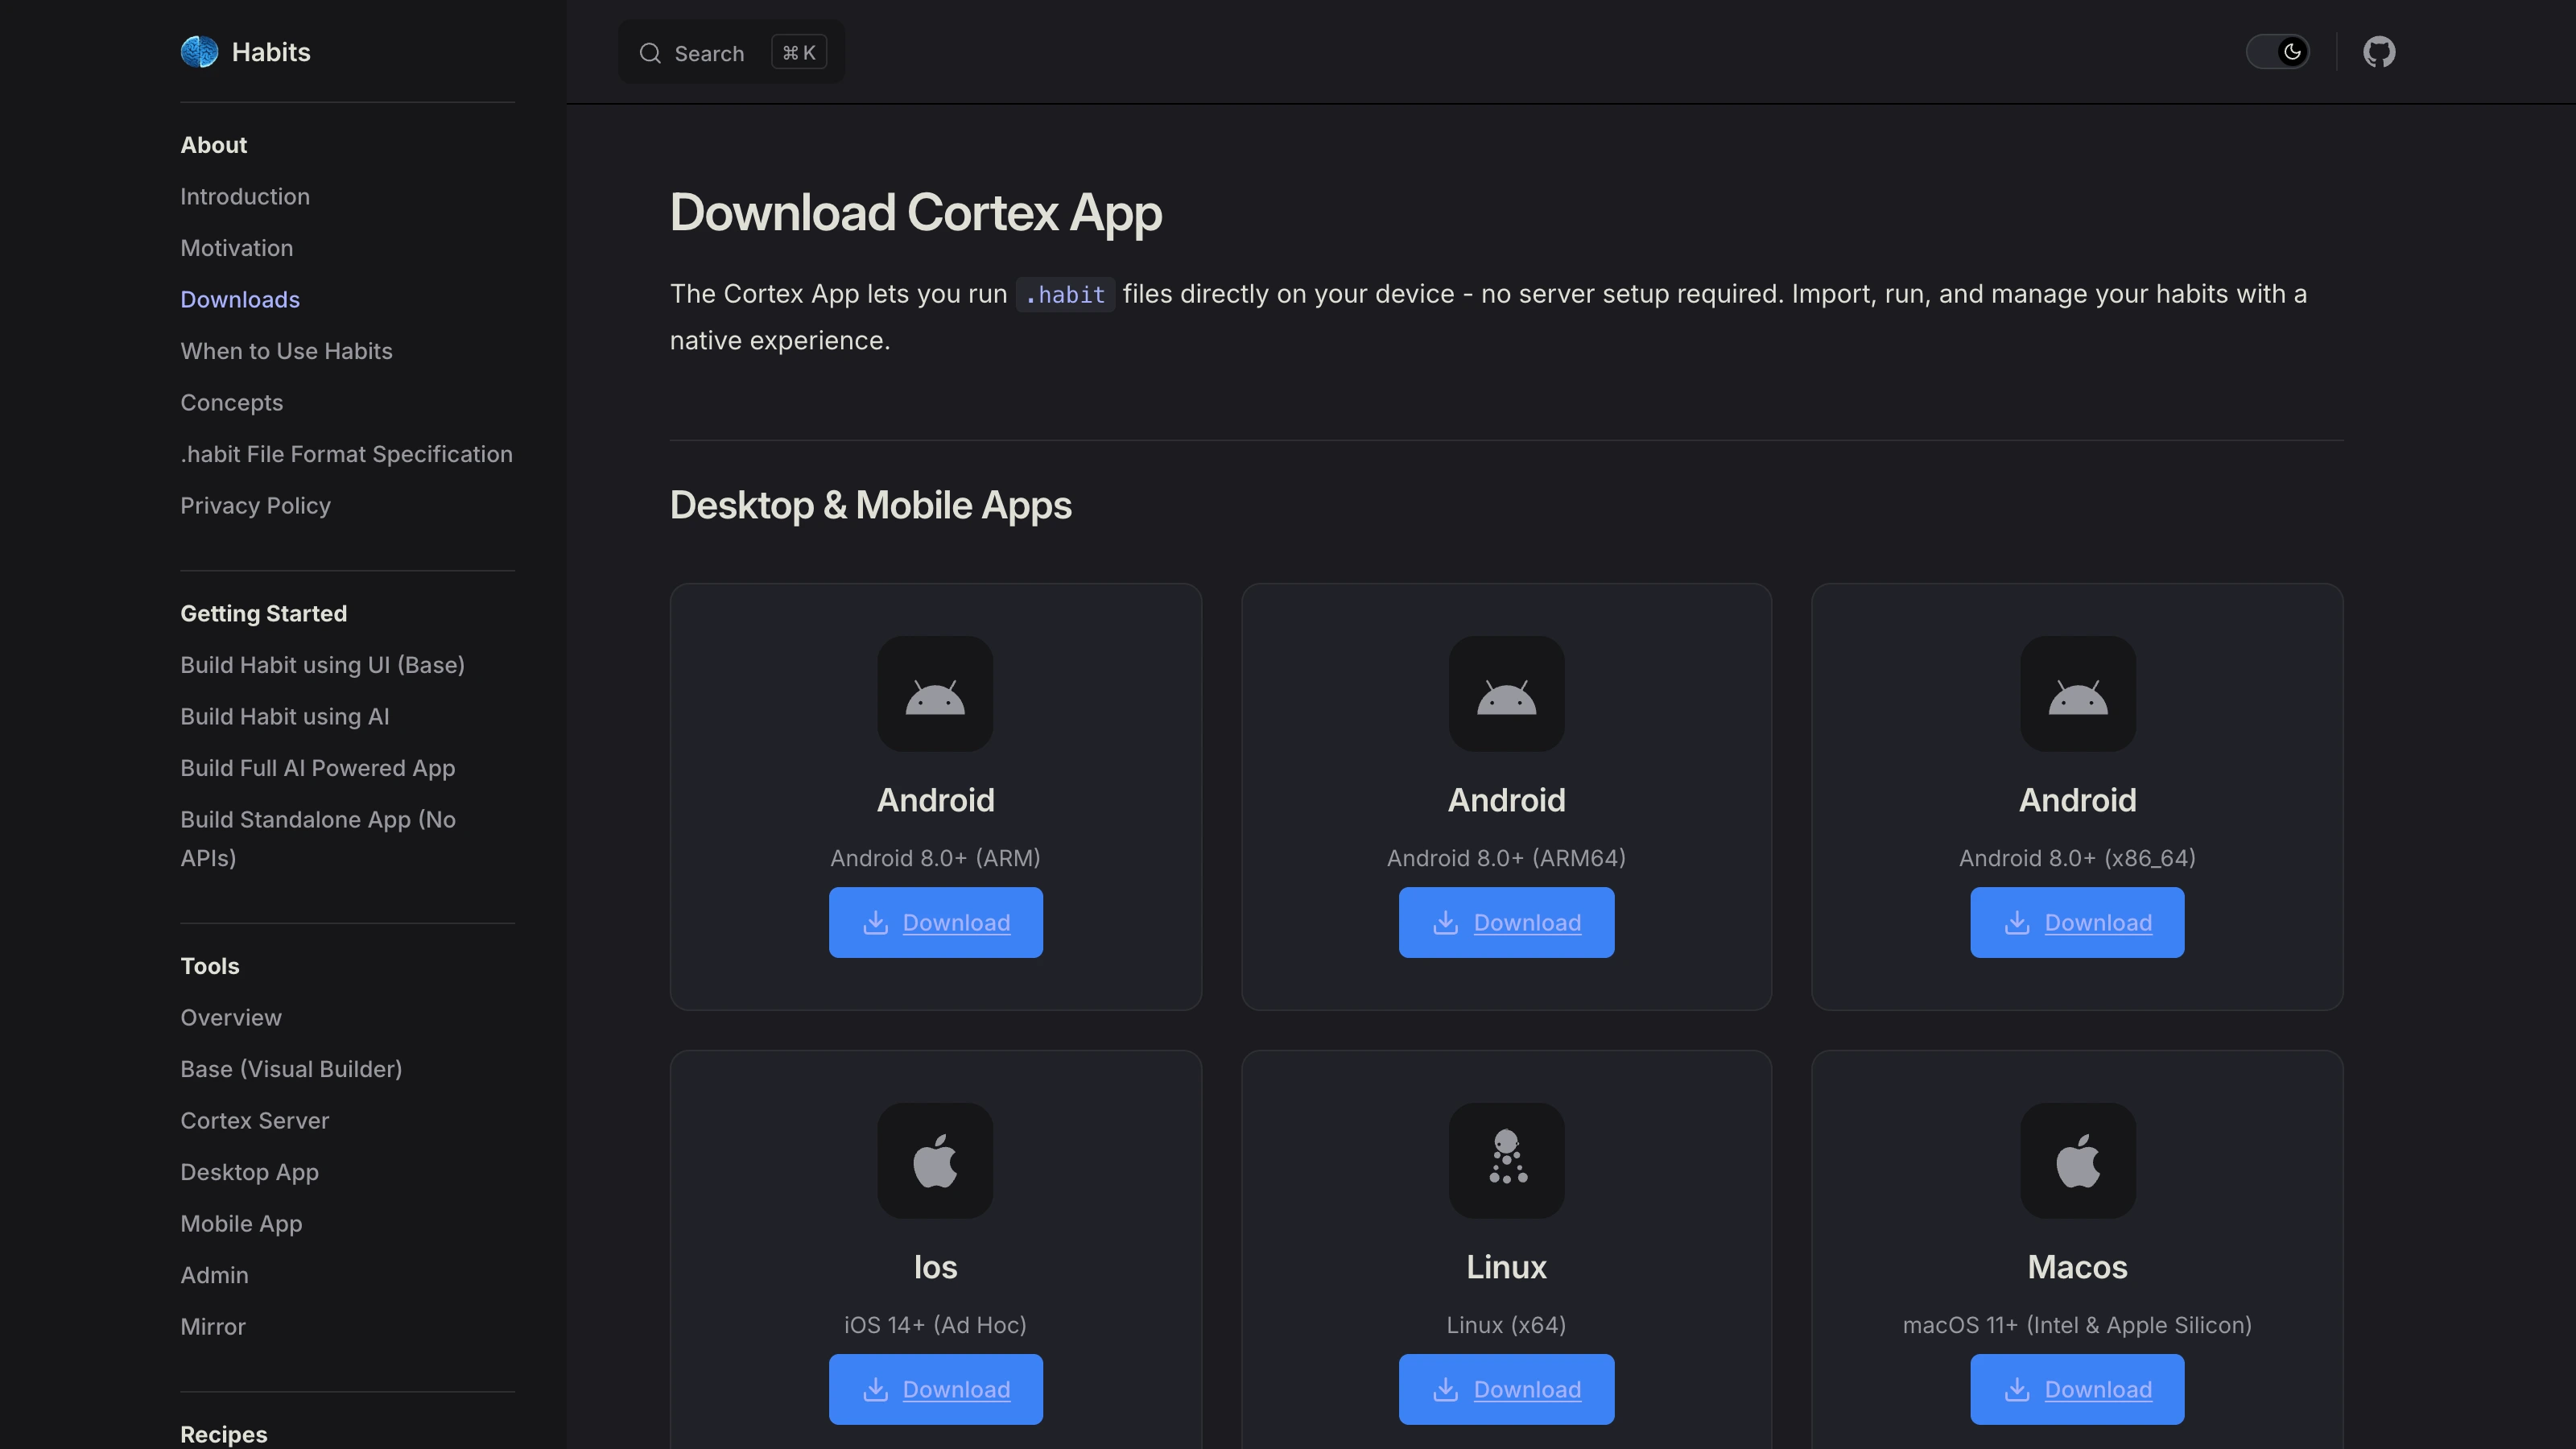Open Build Full AI Powered App
Image resolution: width=2576 pixels, height=1449 pixels.
317,768
